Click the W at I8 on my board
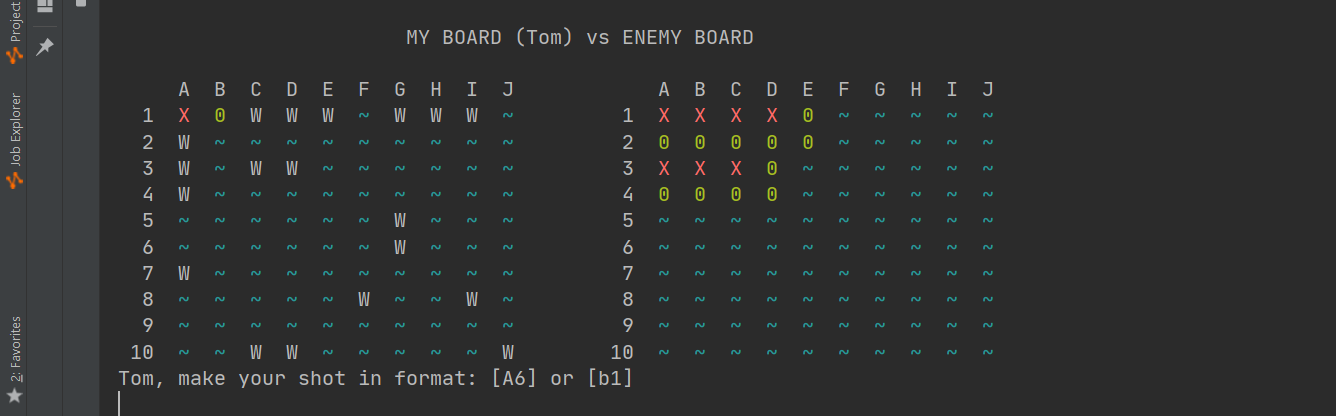This screenshot has width=1336, height=416. (x=472, y=299)
